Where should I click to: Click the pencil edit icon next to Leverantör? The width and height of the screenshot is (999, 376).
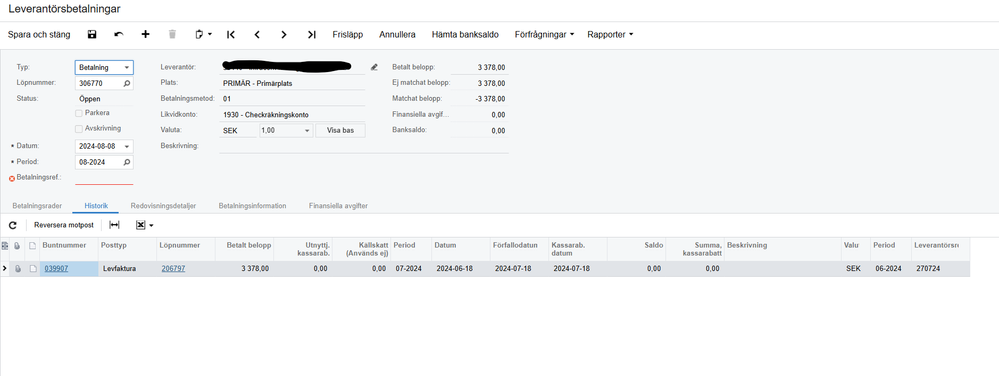tap(374, 67)
